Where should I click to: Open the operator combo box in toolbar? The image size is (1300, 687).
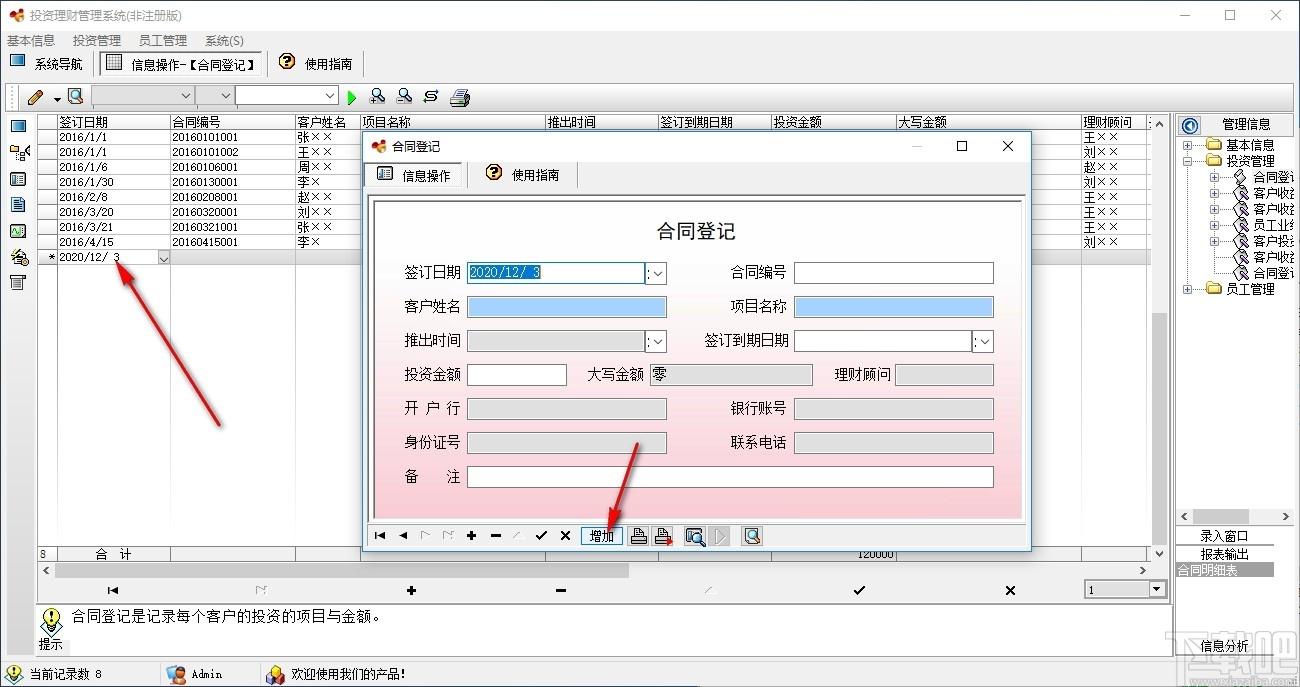pos(225,96)
